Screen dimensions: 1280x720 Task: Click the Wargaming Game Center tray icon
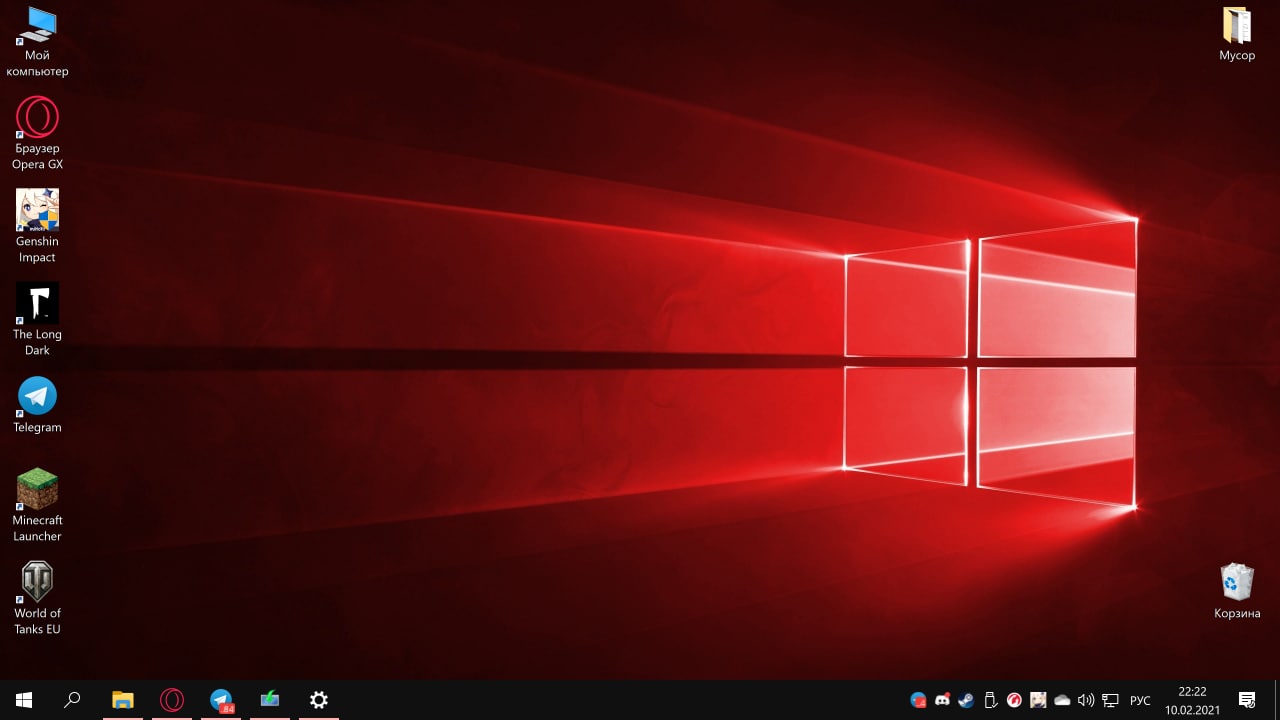point(1014,700)
